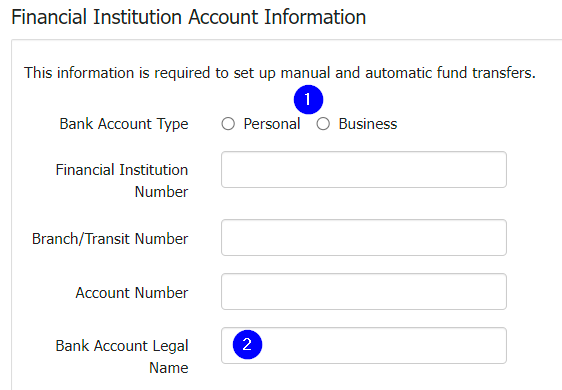Click the 'Financial Institution Number' field label
562x390 pixels.
(122, 181)
